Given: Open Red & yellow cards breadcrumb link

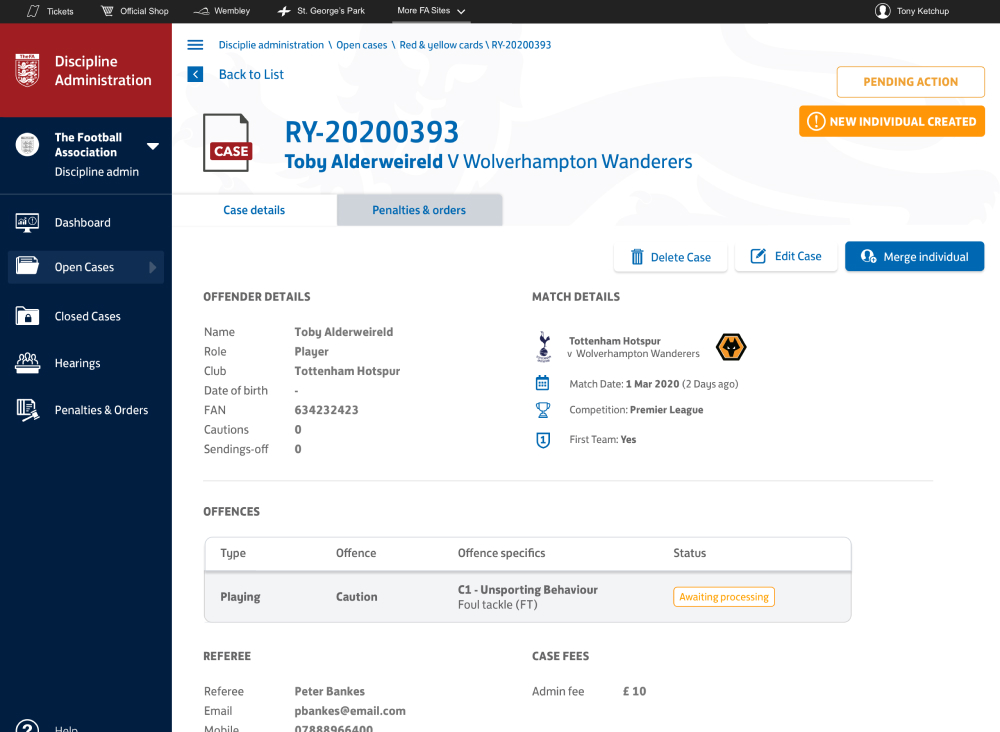Looking at the screenshot, I should 441,45.
